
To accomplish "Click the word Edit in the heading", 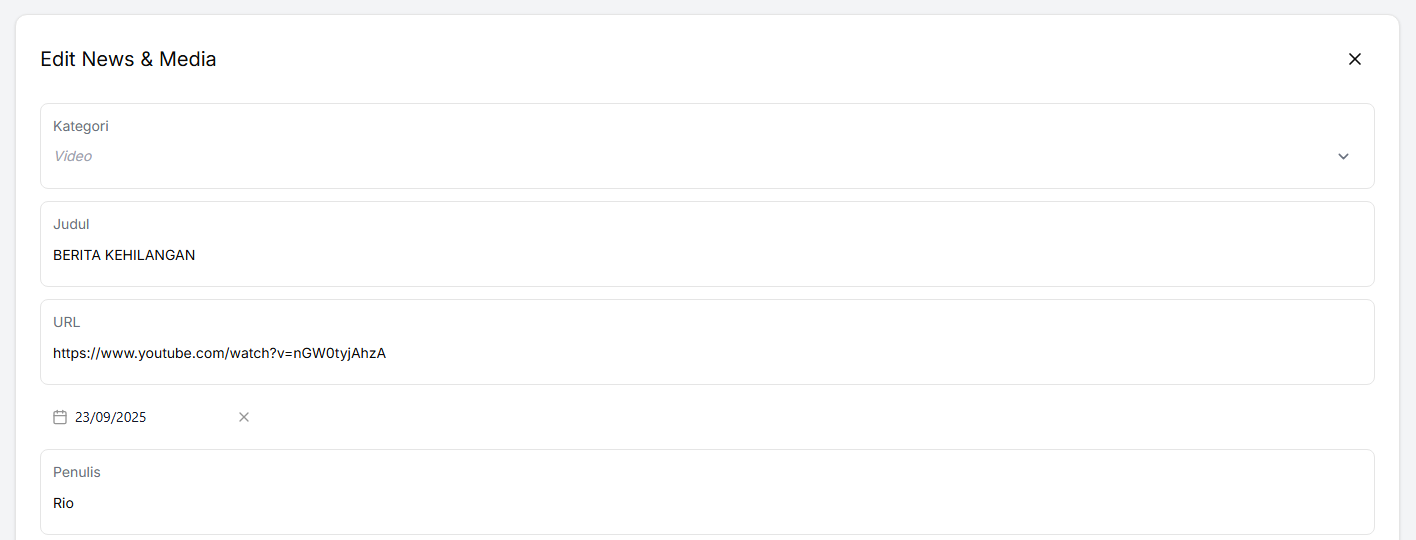I will click(58, 59).
